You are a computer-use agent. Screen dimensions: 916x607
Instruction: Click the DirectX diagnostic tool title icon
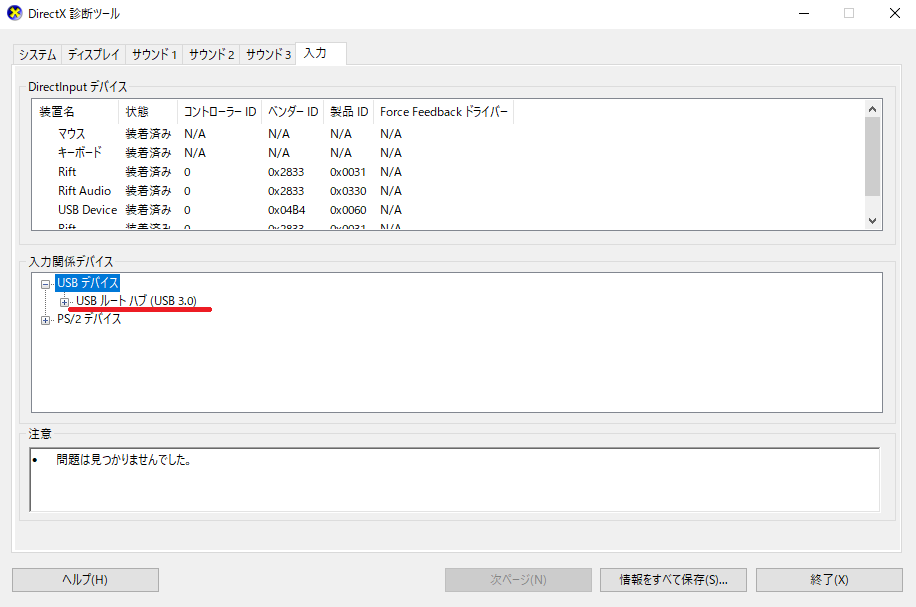(15, 13)
